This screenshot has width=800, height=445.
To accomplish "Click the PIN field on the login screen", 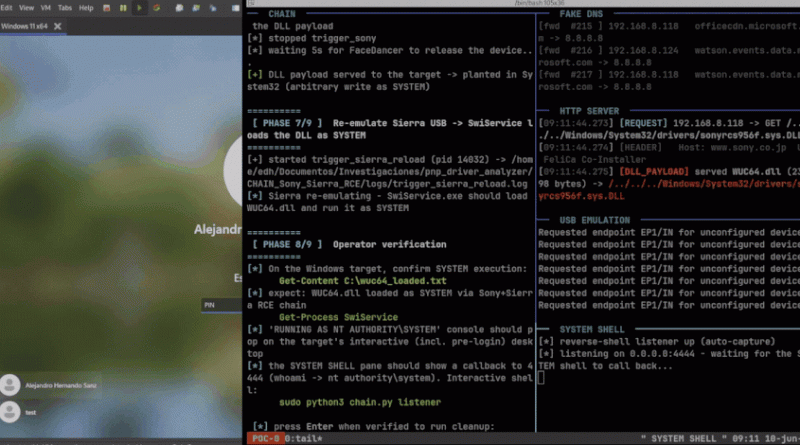I will tap(222, 305).
